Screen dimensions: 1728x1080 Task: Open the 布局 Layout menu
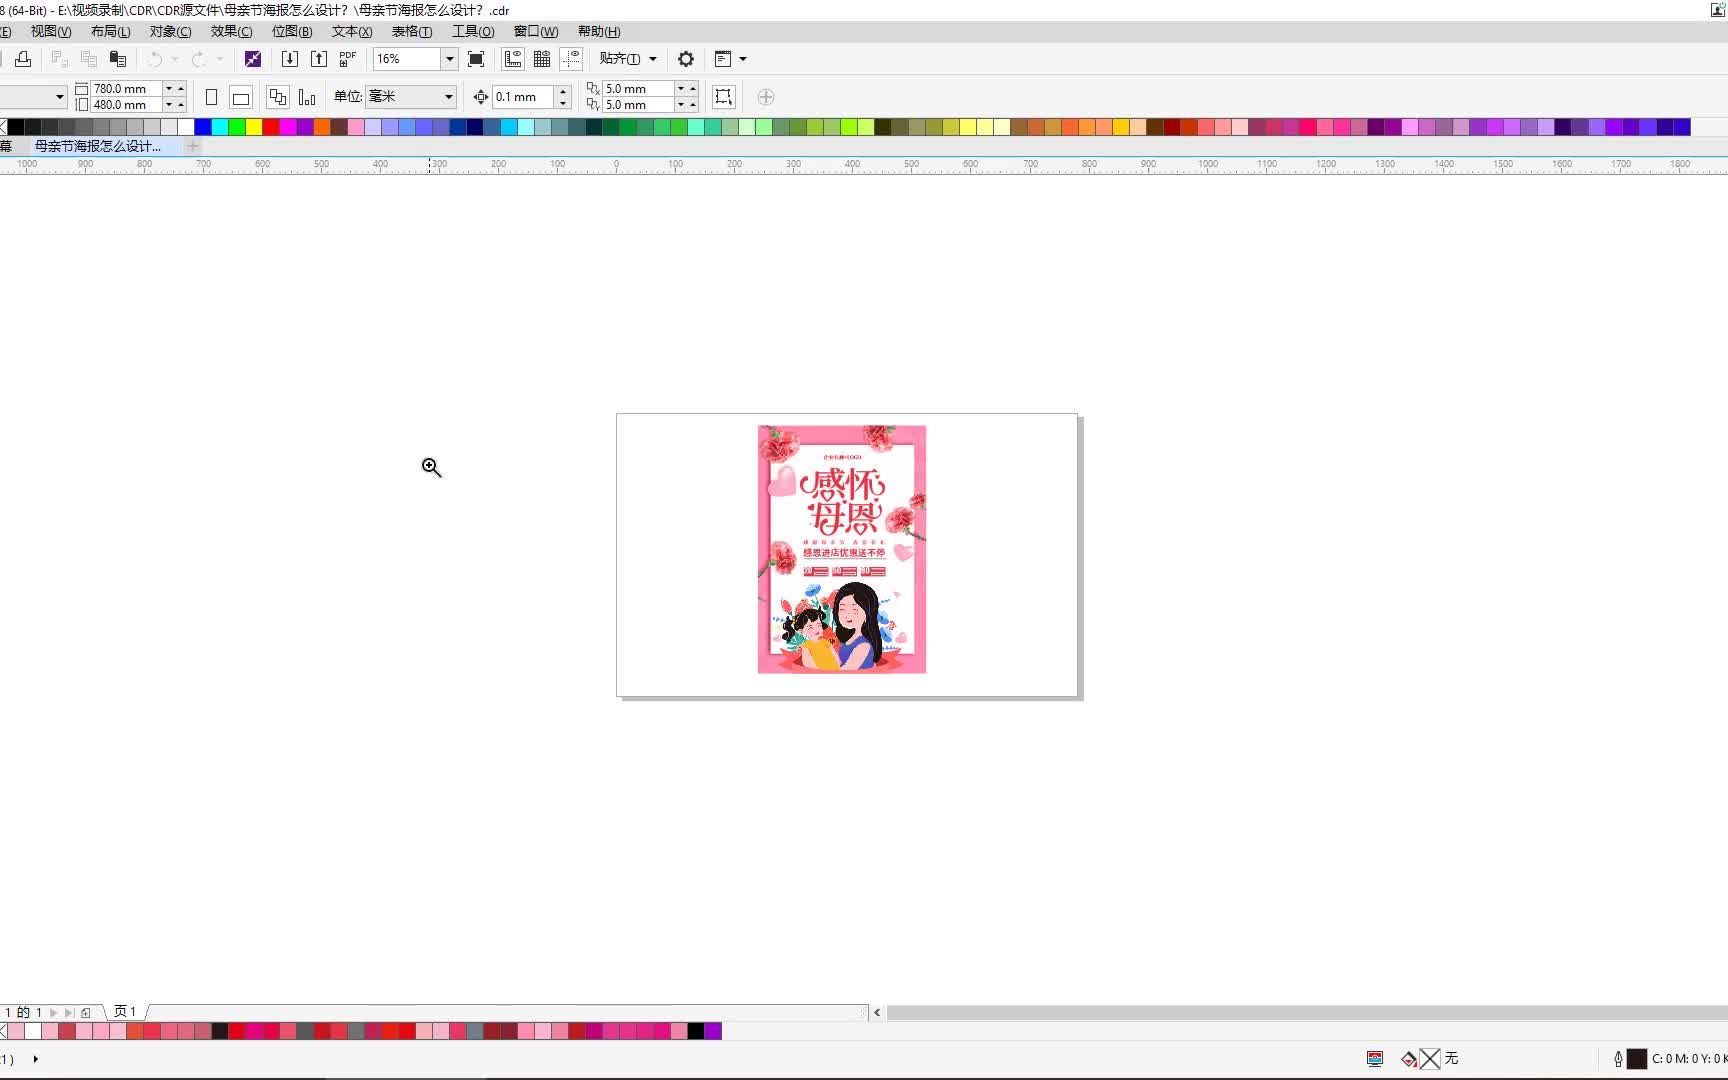[x=110, y=32]
